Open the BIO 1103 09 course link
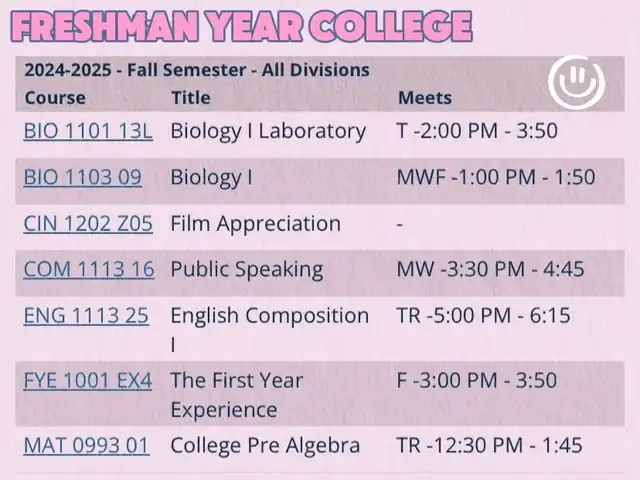The image size is (640, 480). (83, 178)
